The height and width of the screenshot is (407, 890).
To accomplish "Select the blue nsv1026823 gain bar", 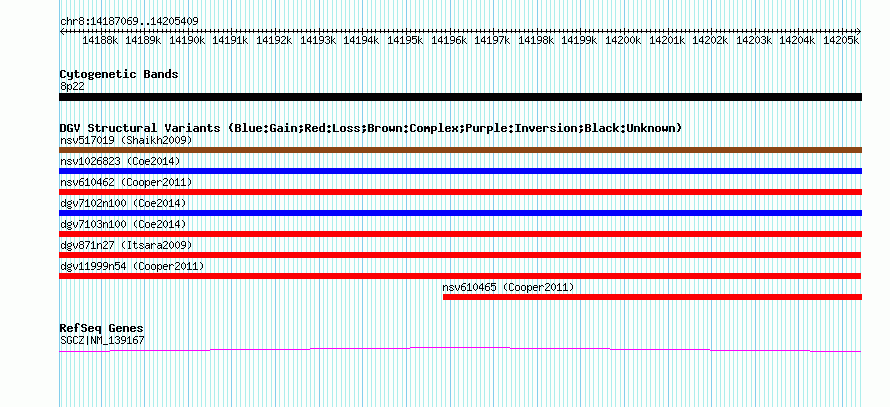I will [460, 171].
